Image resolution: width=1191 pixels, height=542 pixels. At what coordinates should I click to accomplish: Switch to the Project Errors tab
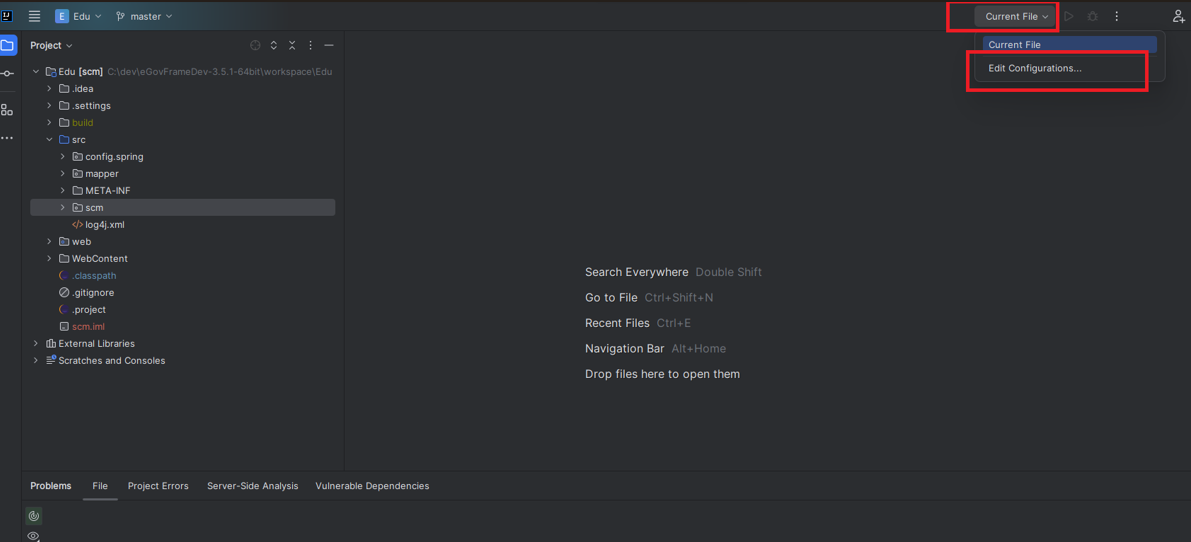point(158,486)
